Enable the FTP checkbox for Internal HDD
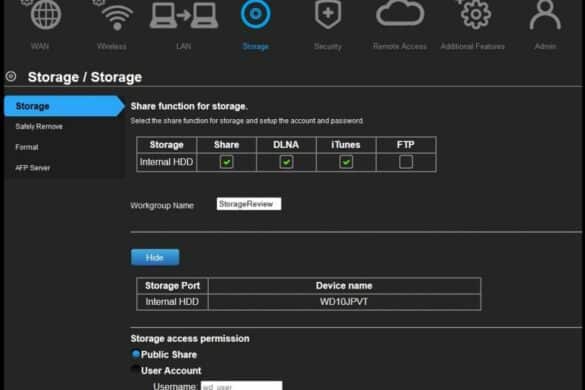This screenshot has height=390, width=585. tap(406, 162)
